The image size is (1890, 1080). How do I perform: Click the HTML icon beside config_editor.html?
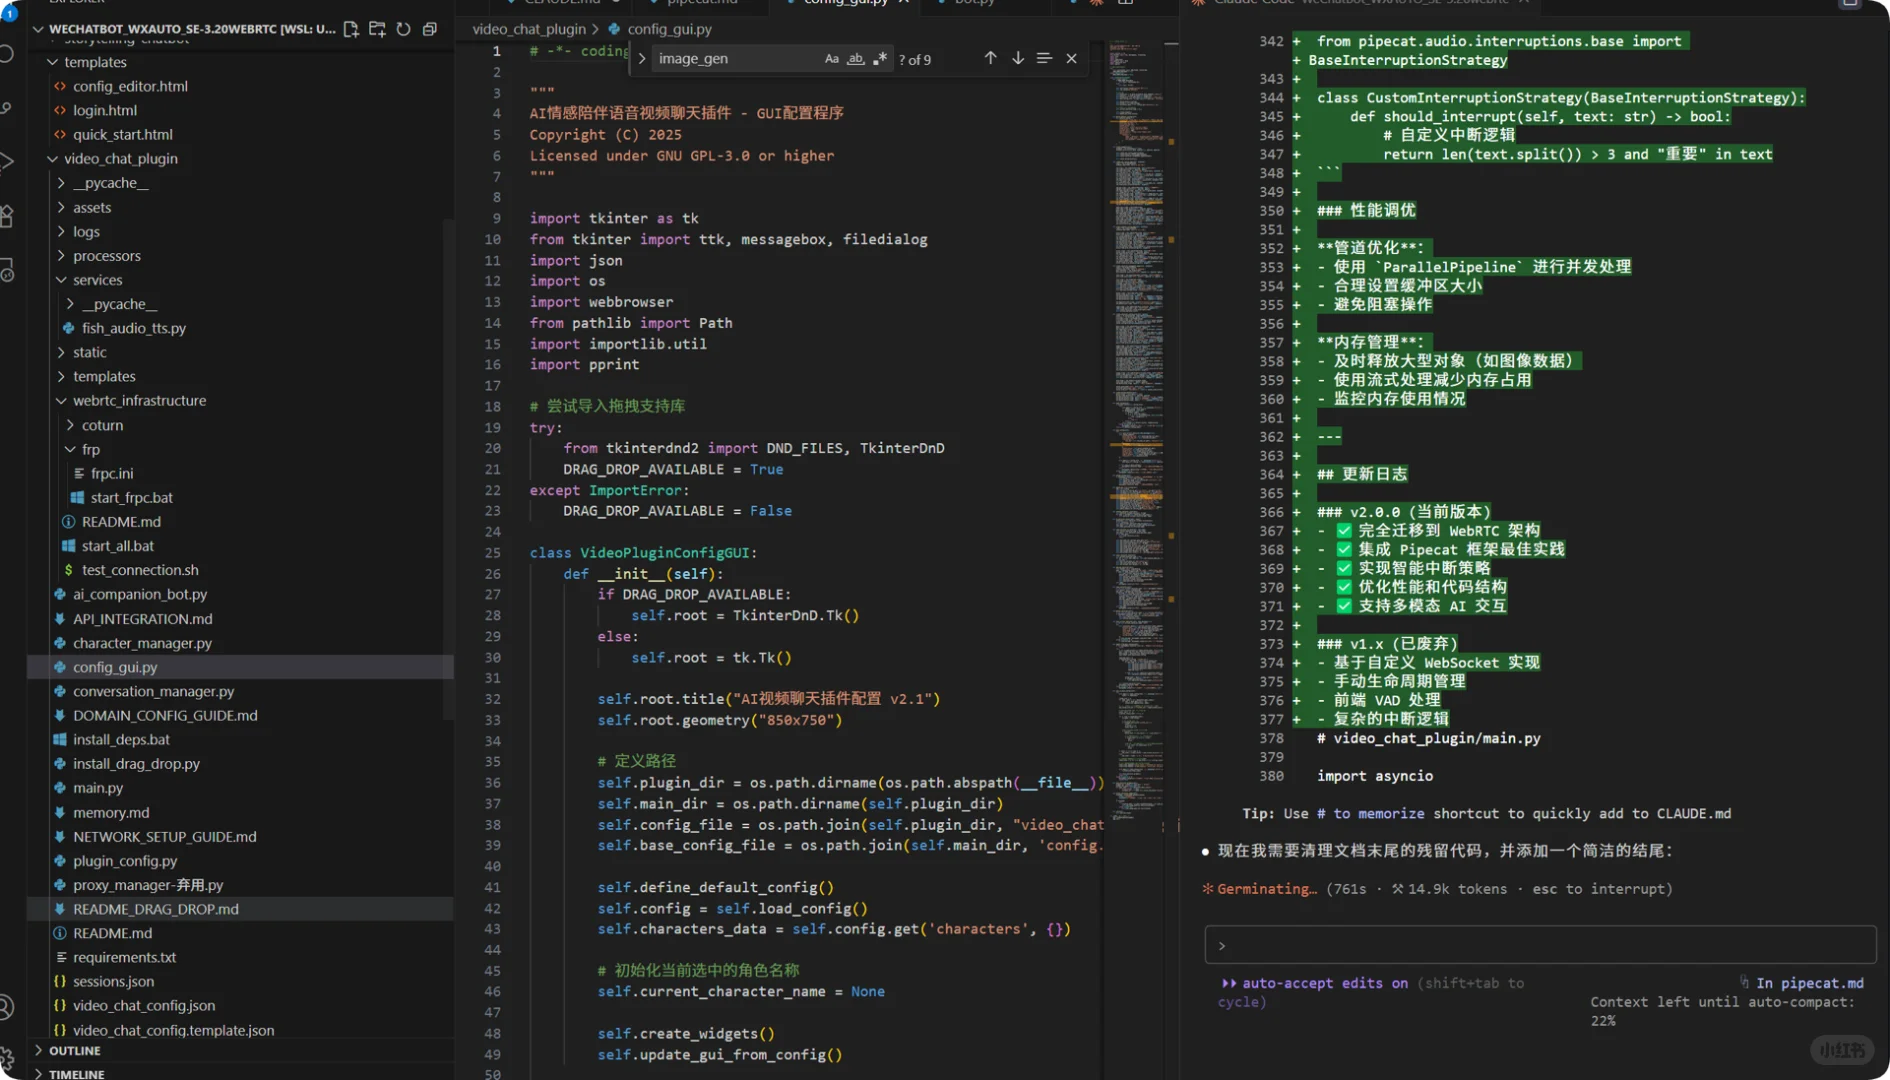coord(60,86)
